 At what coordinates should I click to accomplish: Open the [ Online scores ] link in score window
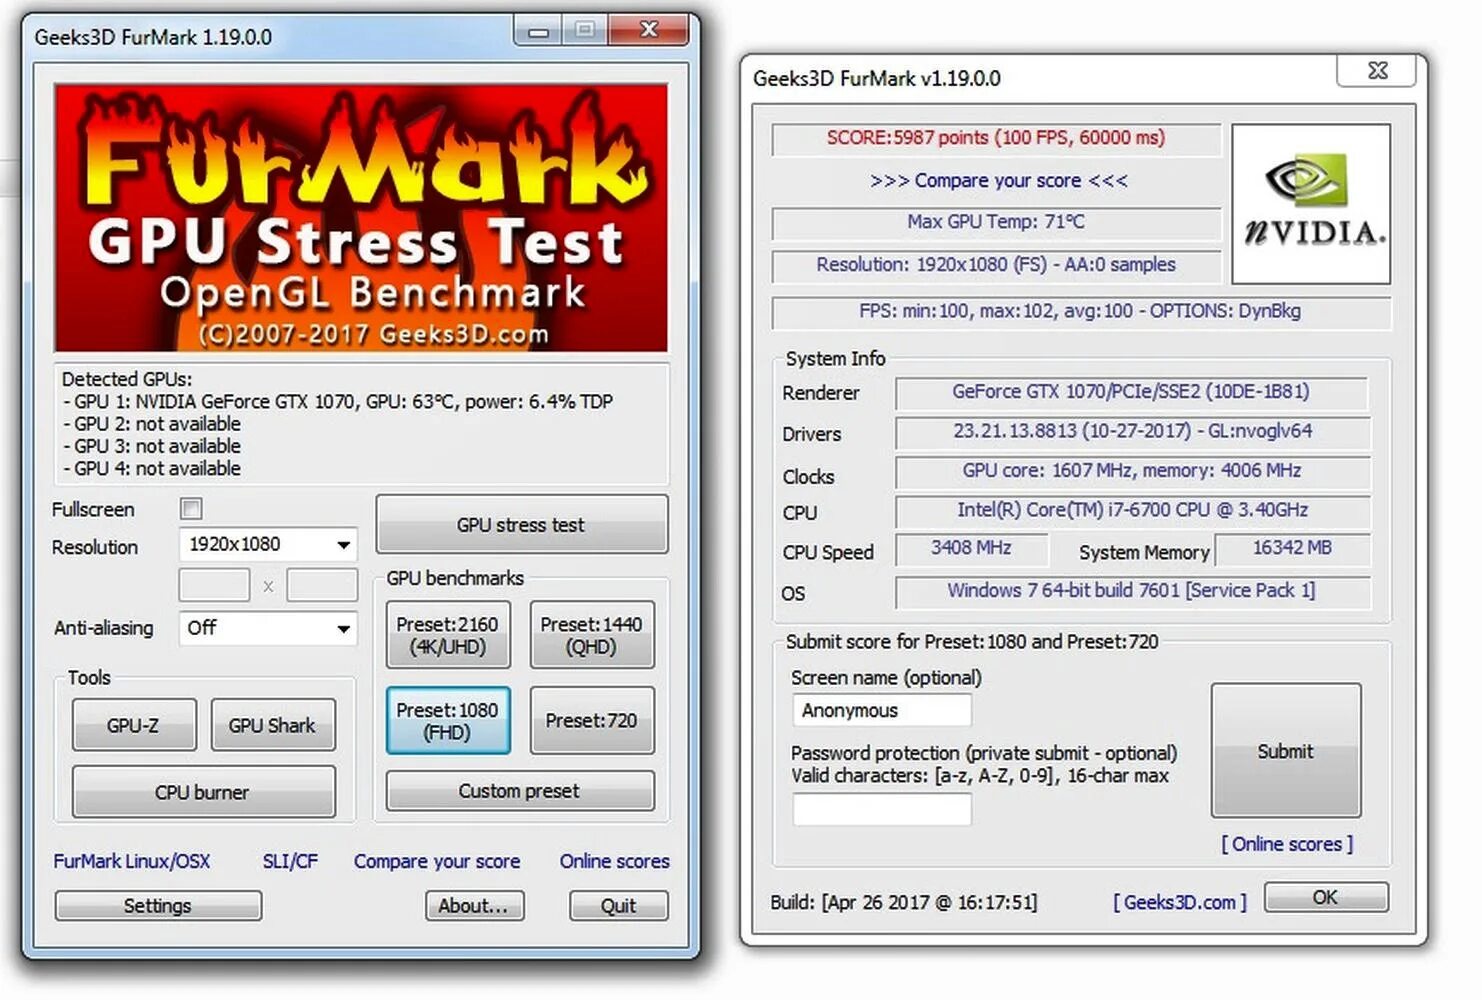pyautogui.click(x=1287, y=844)
